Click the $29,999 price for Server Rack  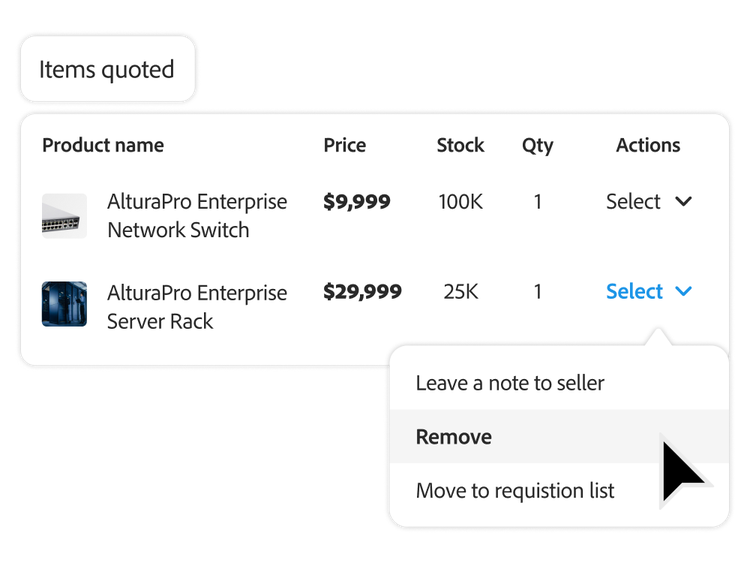pos(362,292)
